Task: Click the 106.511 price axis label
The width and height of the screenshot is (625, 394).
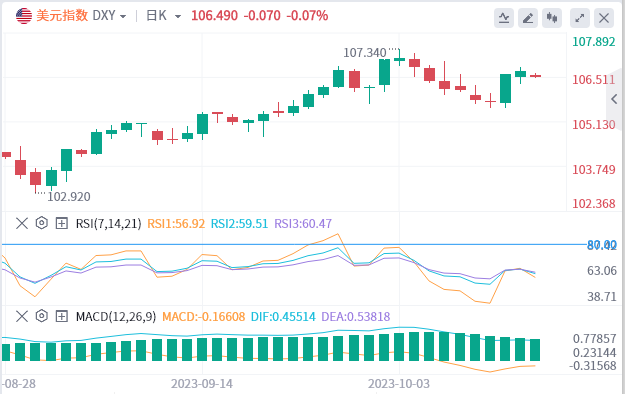Action: click(x=594, y=80)
